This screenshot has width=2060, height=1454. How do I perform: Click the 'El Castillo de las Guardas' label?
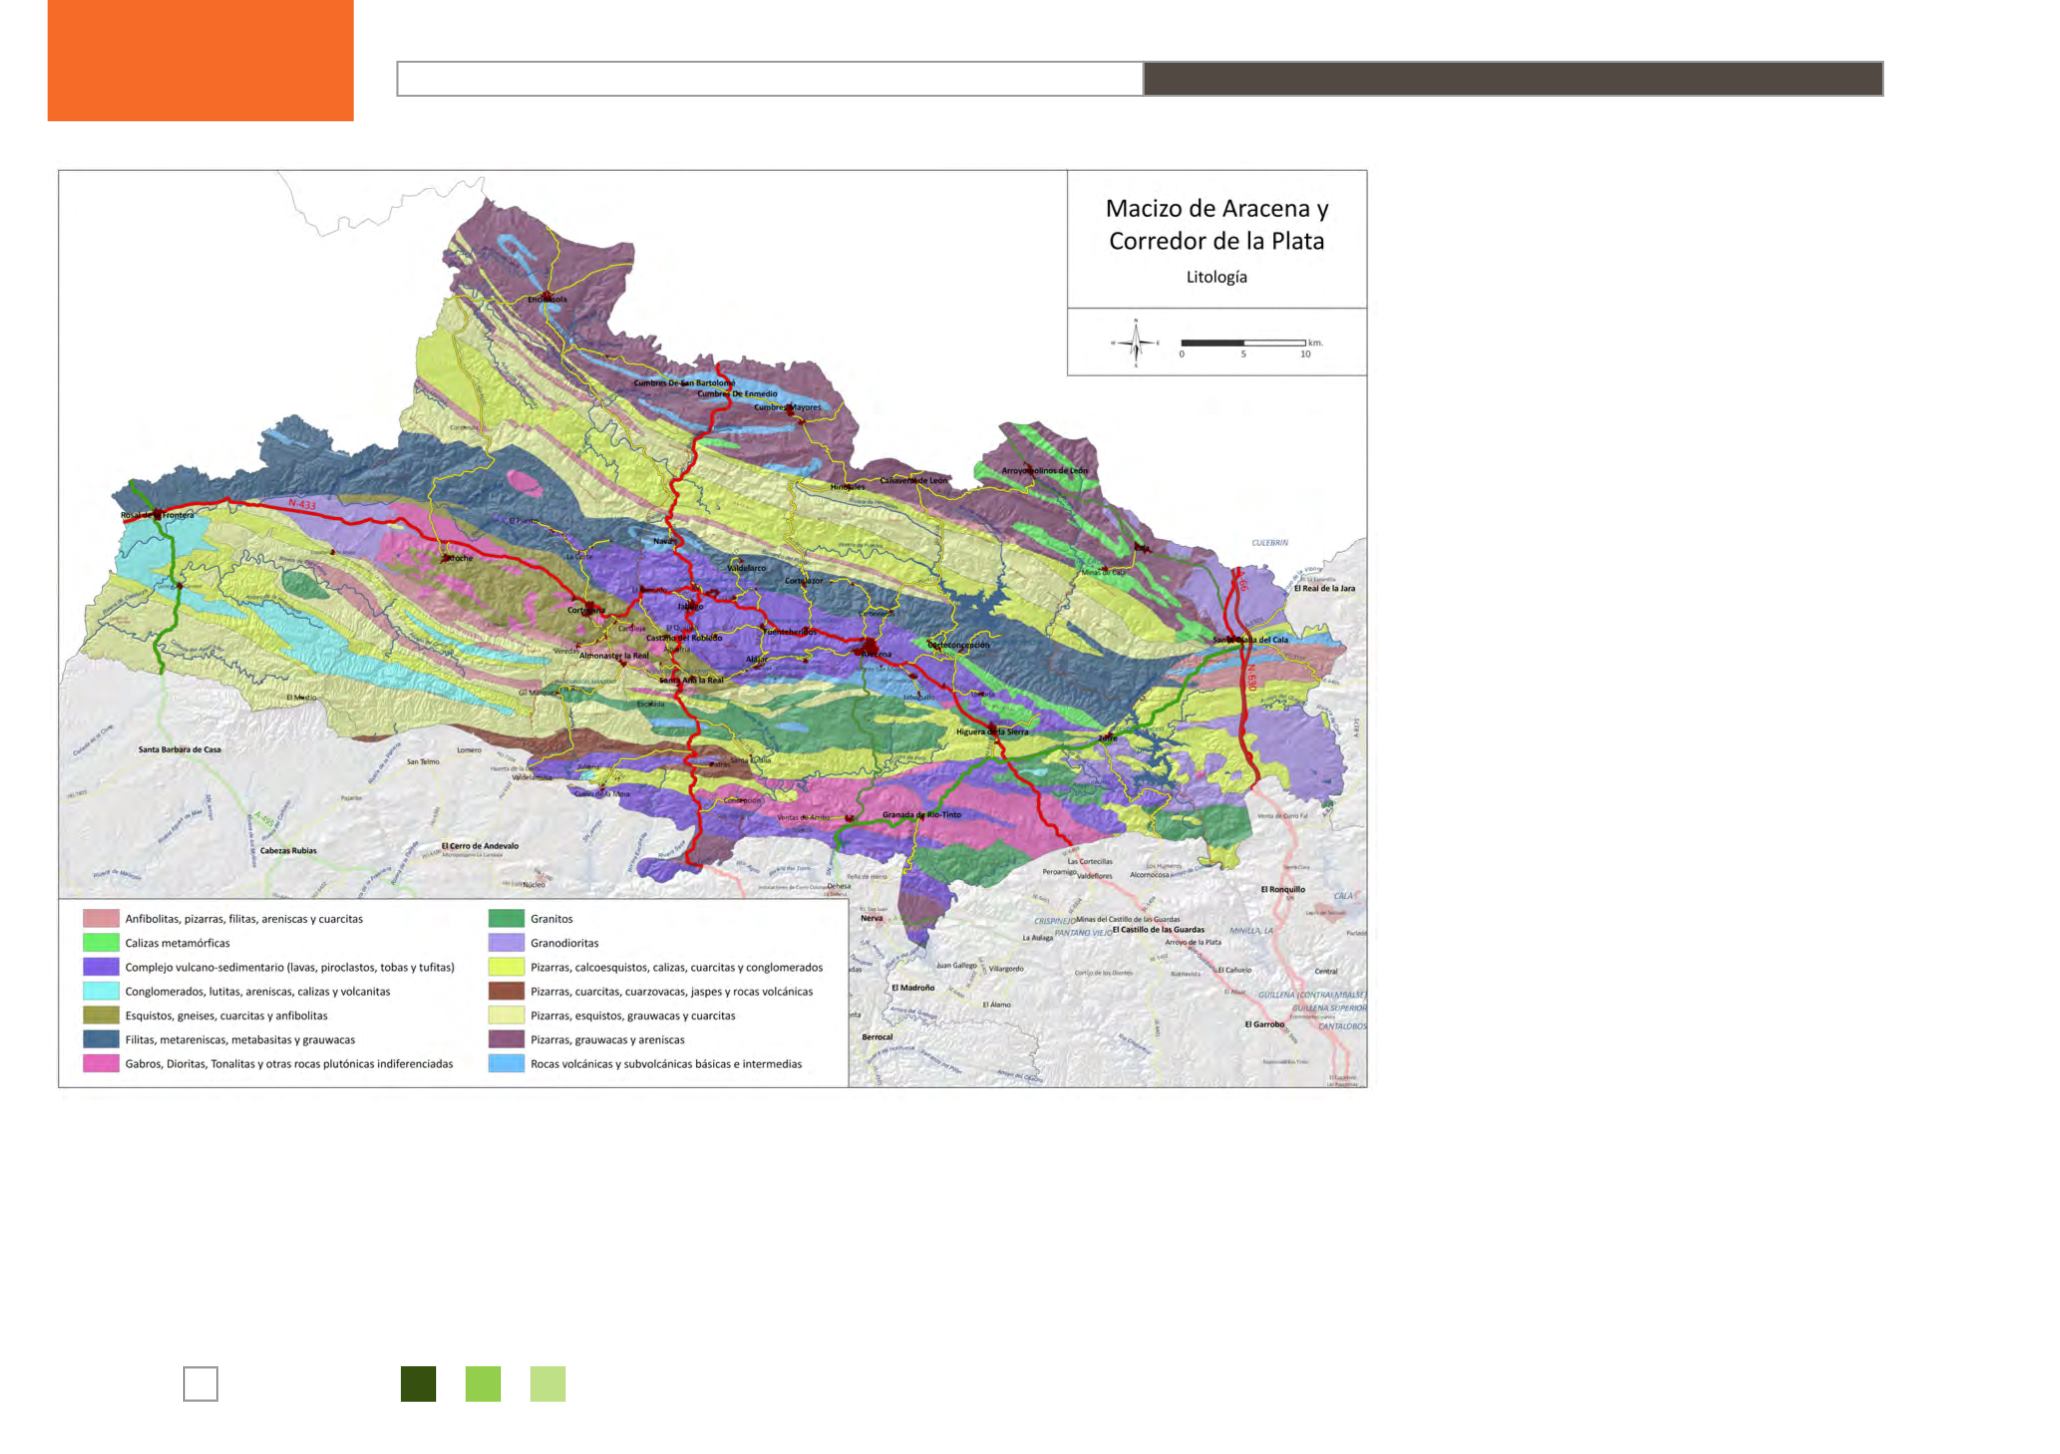[1158, 929]
